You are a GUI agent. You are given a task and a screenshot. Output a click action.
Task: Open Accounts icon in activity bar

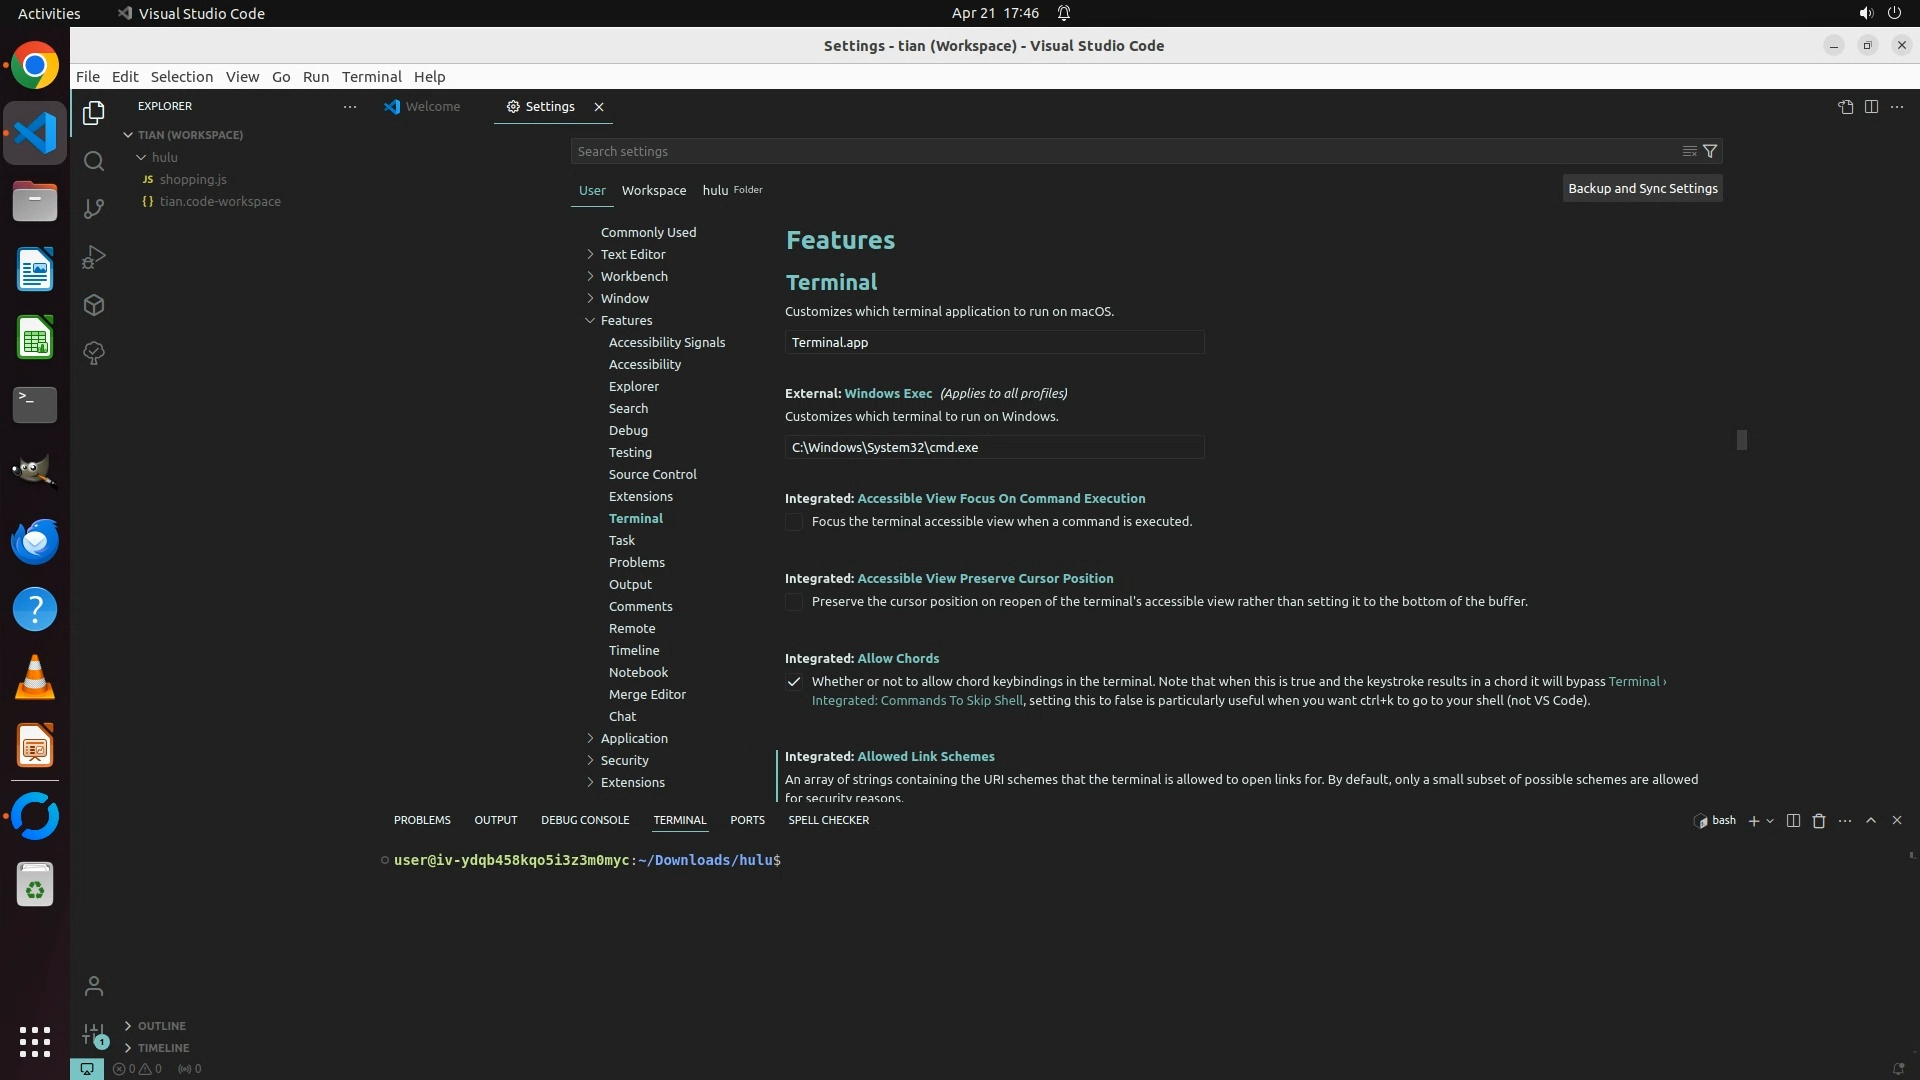(x=94, y=986)
